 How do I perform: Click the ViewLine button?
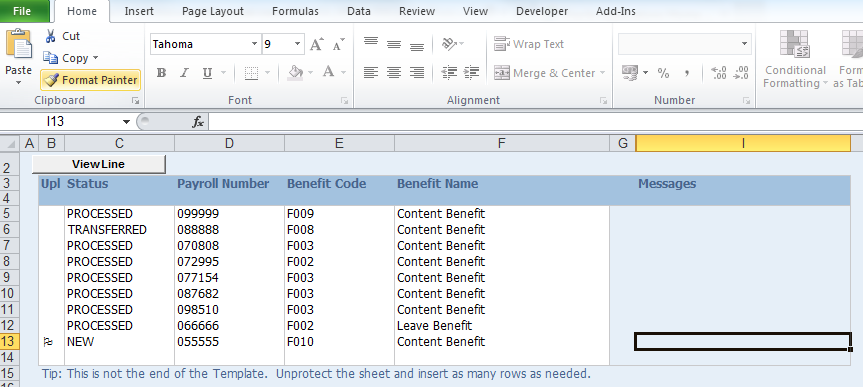pyautogui.click(x=99, y=164)
